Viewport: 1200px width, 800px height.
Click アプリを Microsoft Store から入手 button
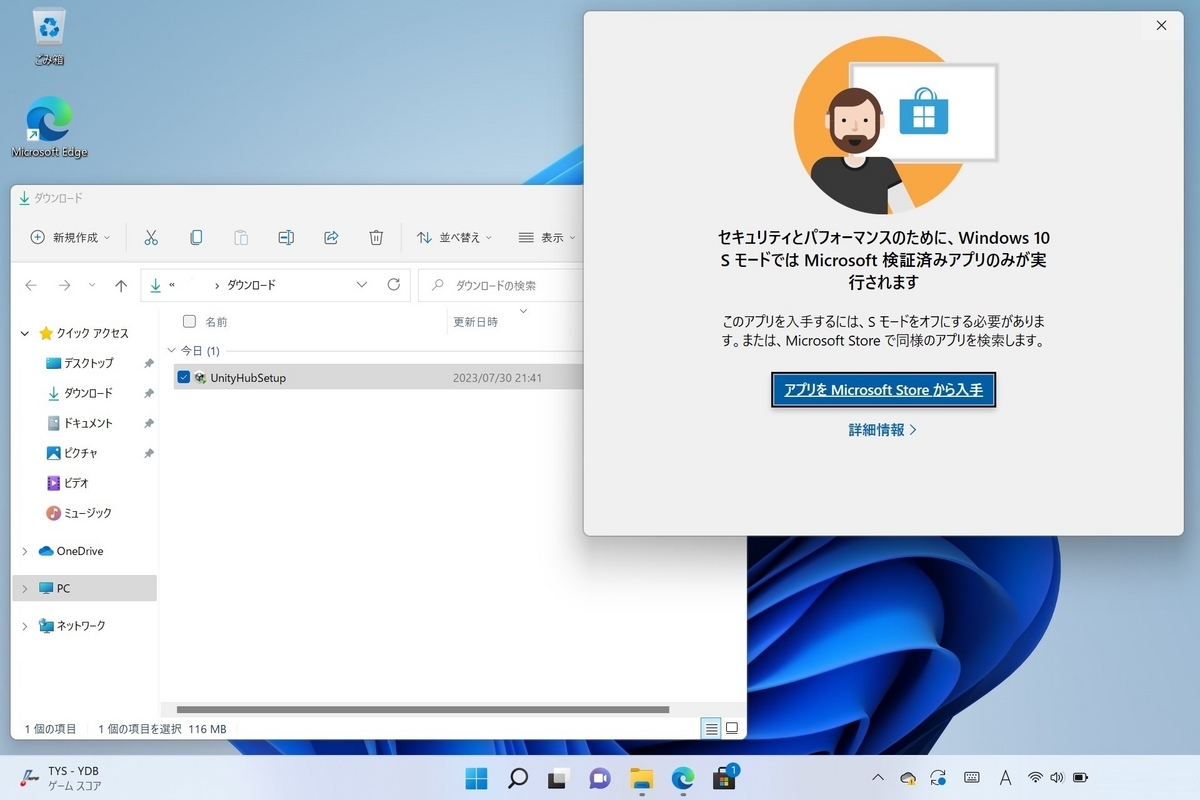pyautogui.click(x=884, y=390)
